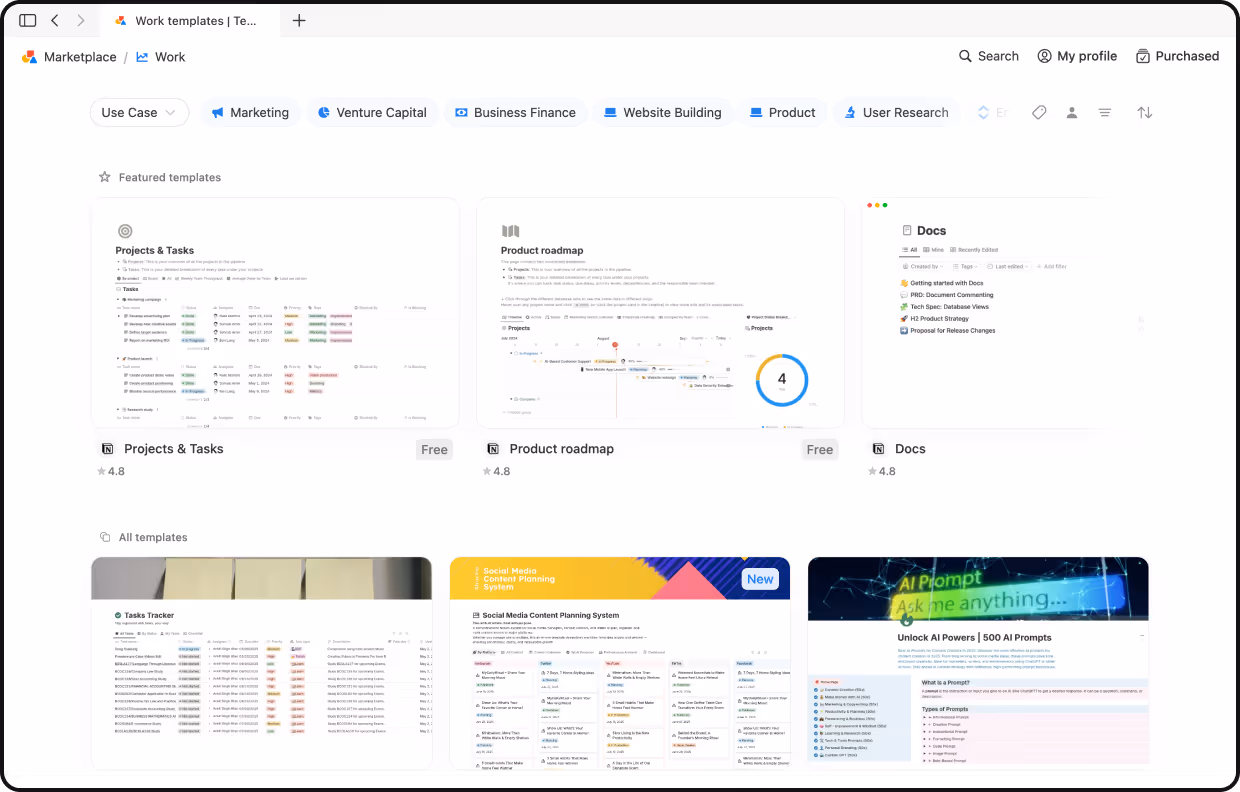Click 4.8 rating under Docs
The image size is (1240, 792).
point(882,471)
